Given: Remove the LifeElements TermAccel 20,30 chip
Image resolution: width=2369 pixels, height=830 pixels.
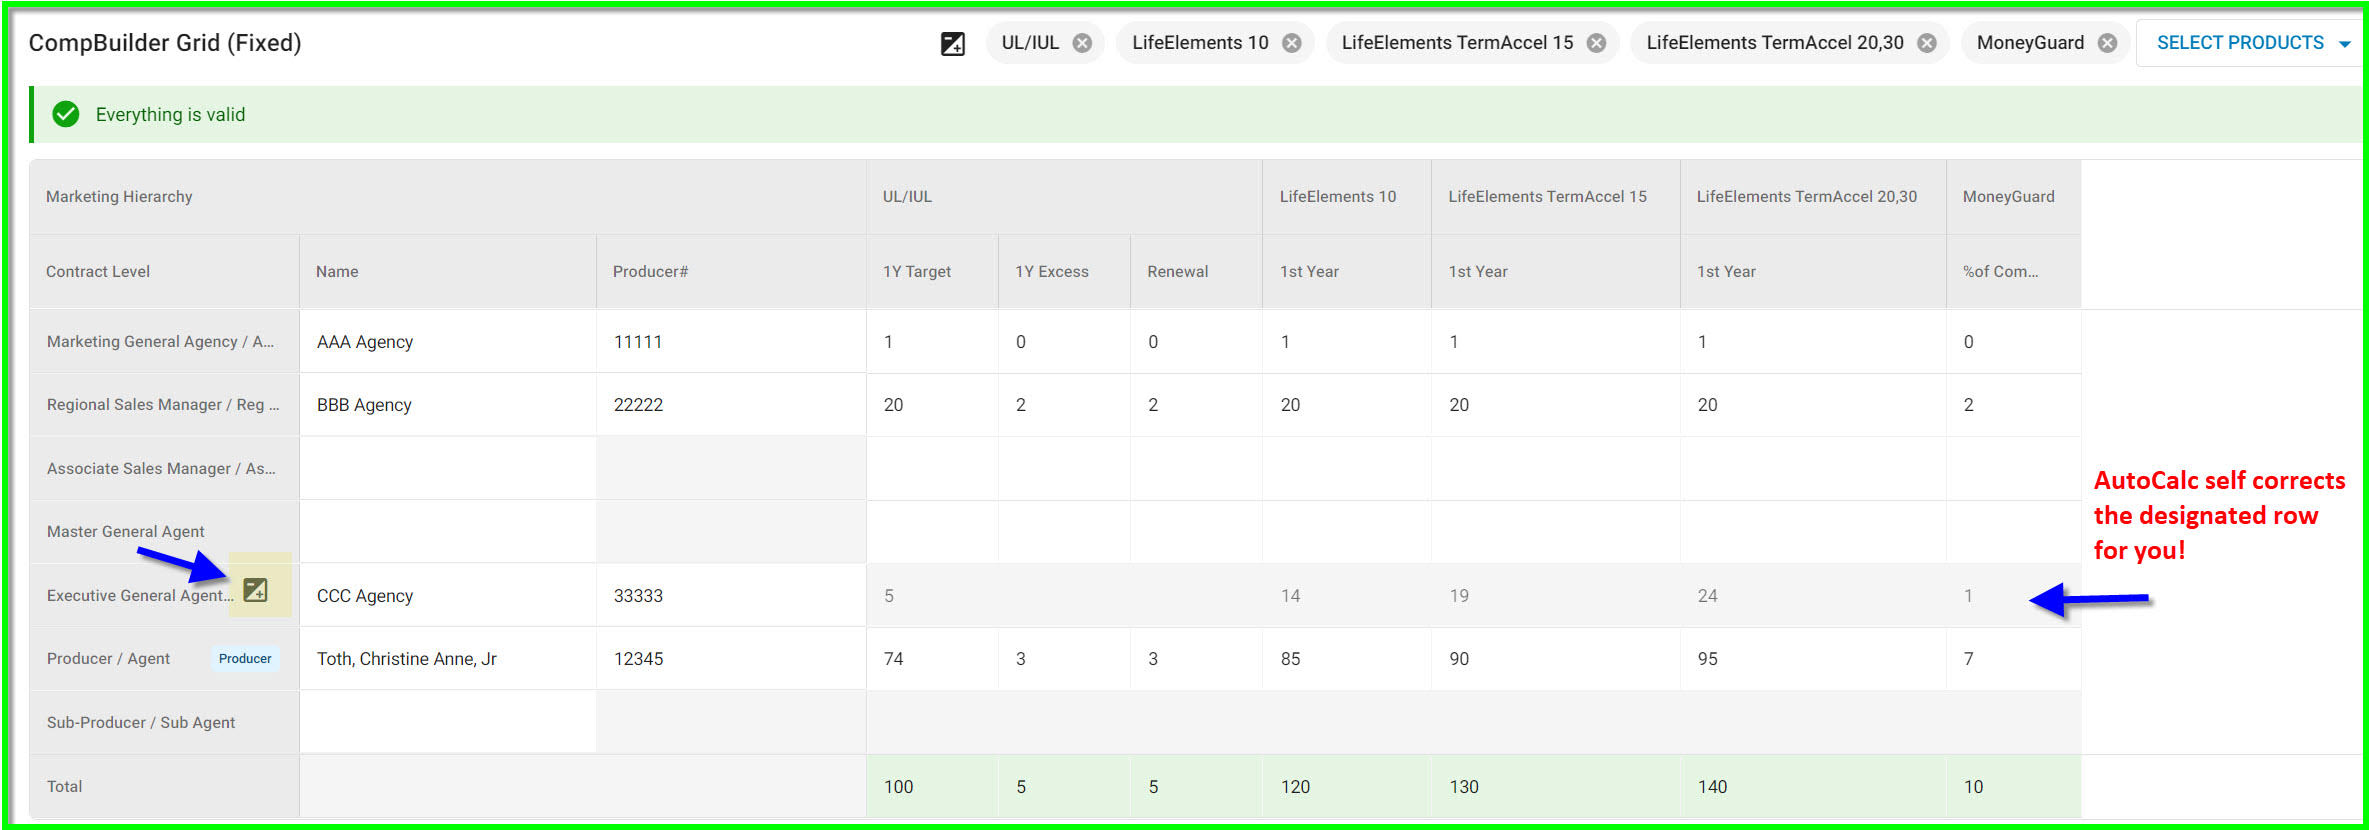Looking at the screenshot, I should [1927, 43].
